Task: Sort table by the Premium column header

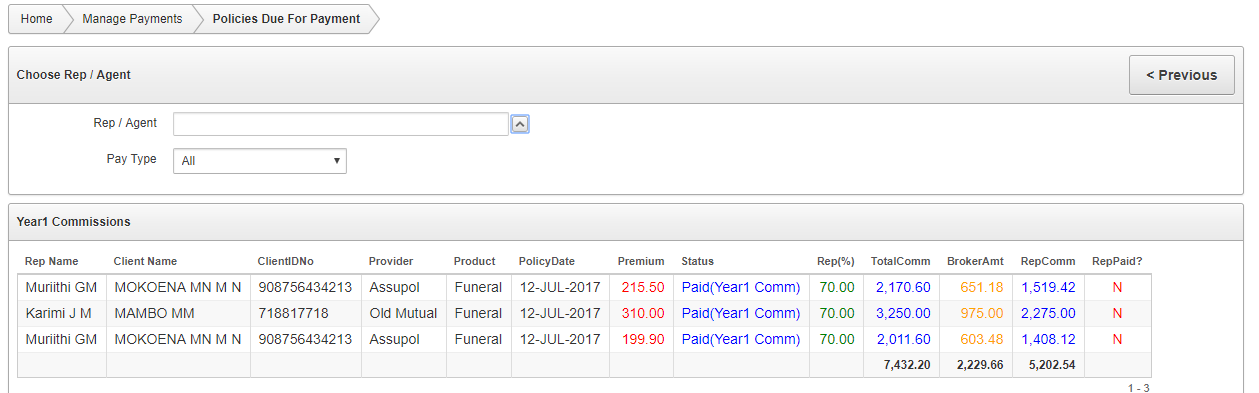Action: click(x=641, y=261)
